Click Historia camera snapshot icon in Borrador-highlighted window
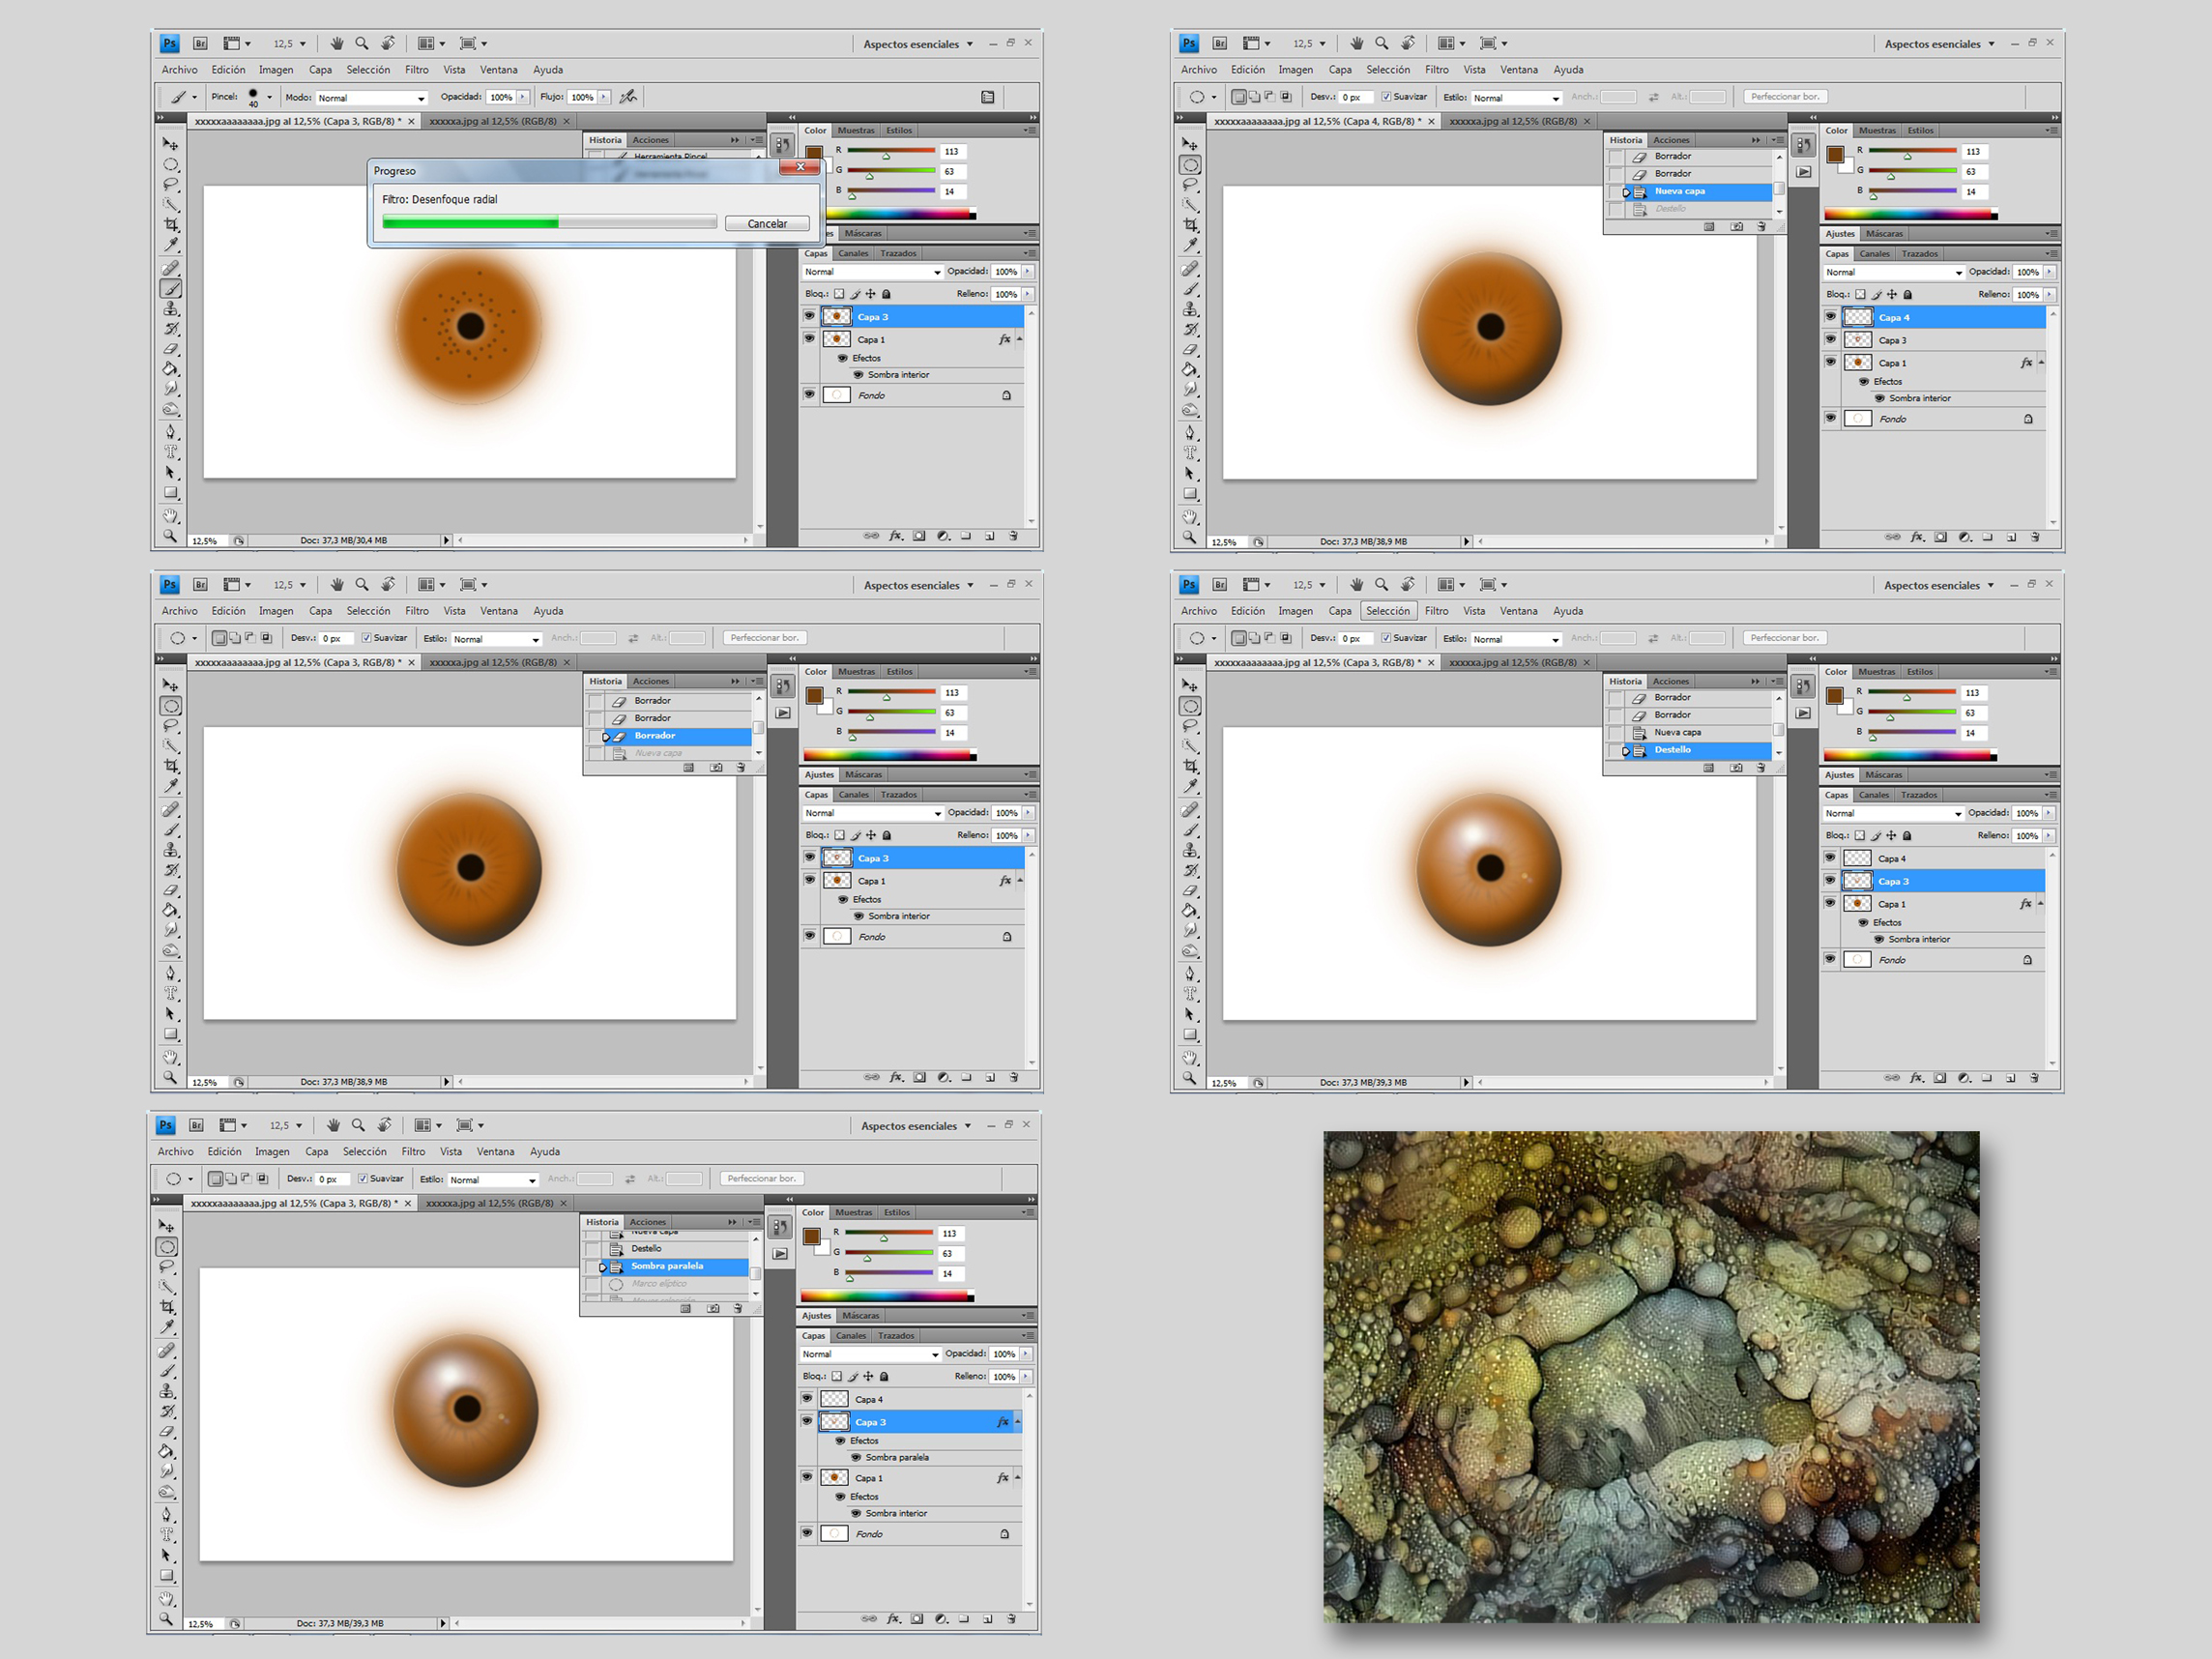 716,768
